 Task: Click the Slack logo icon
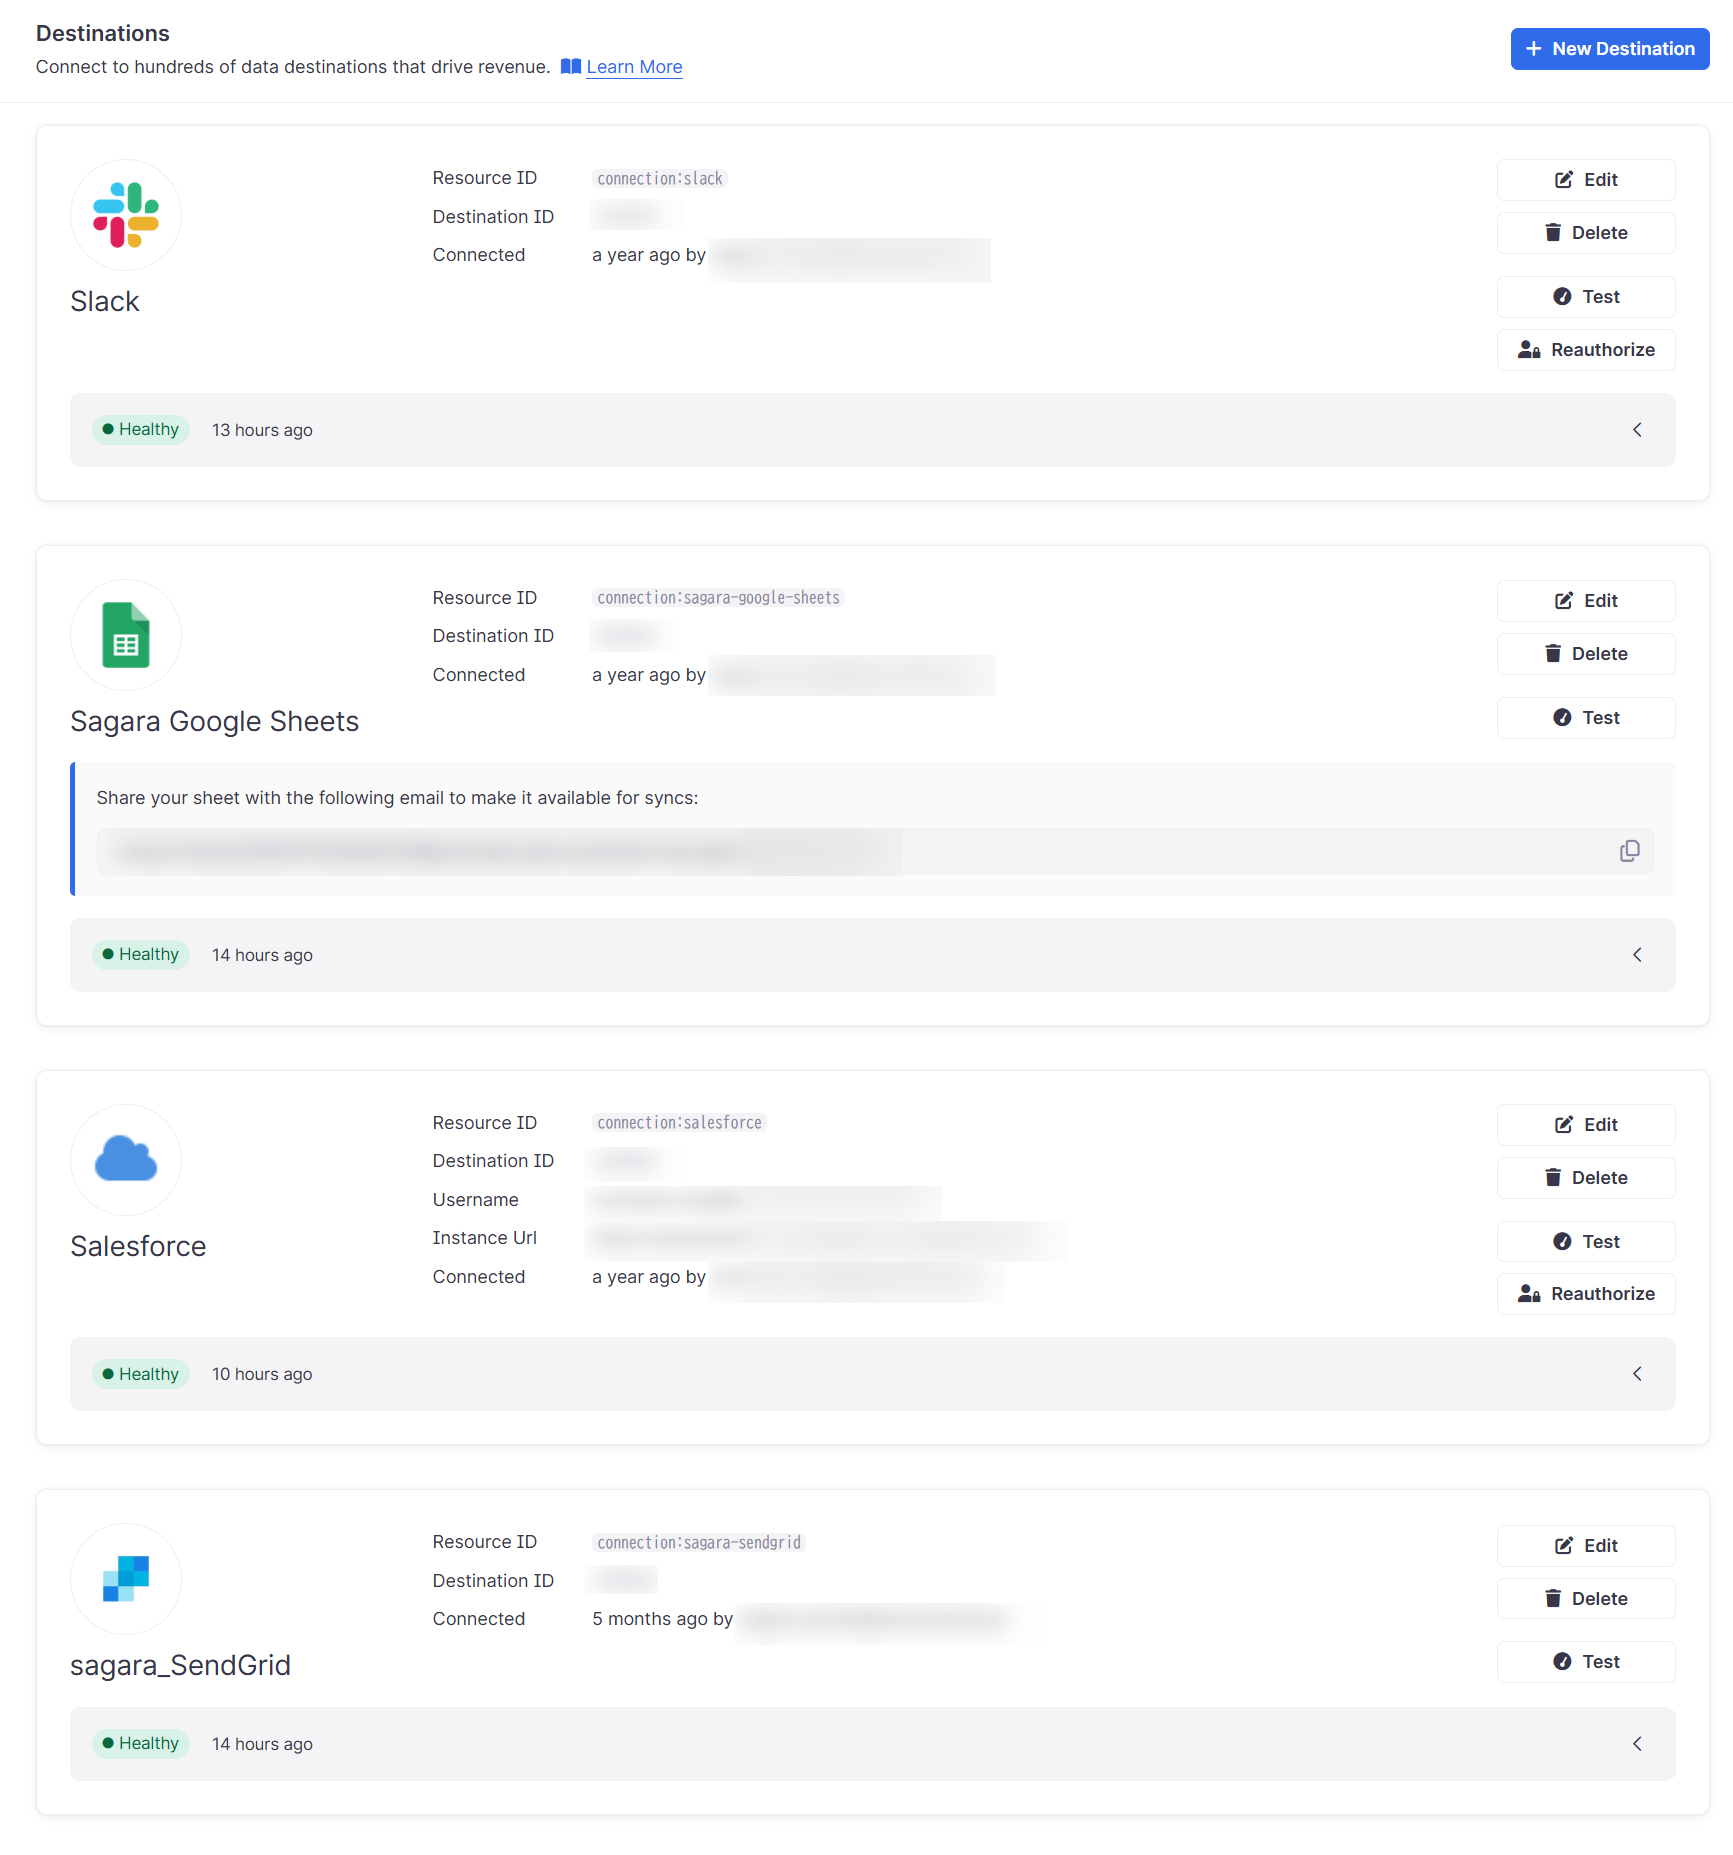pyautogui.click(x=126, y=215)
